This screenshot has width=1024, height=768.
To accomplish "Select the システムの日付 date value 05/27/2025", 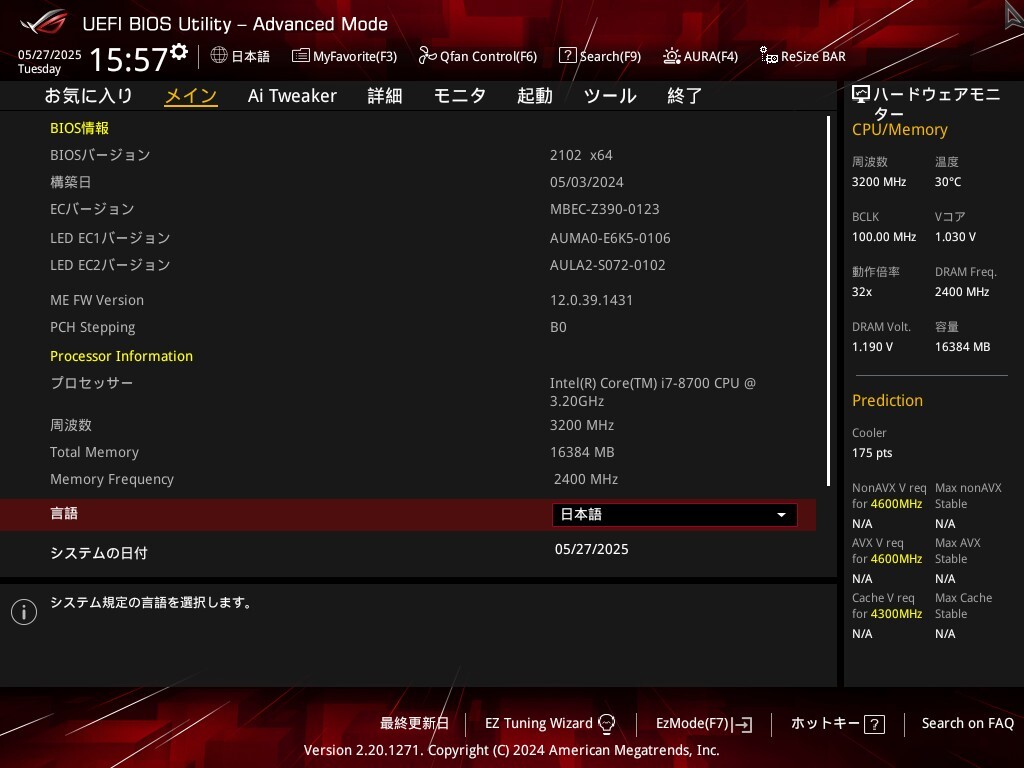I will click(x=592, y=549).
